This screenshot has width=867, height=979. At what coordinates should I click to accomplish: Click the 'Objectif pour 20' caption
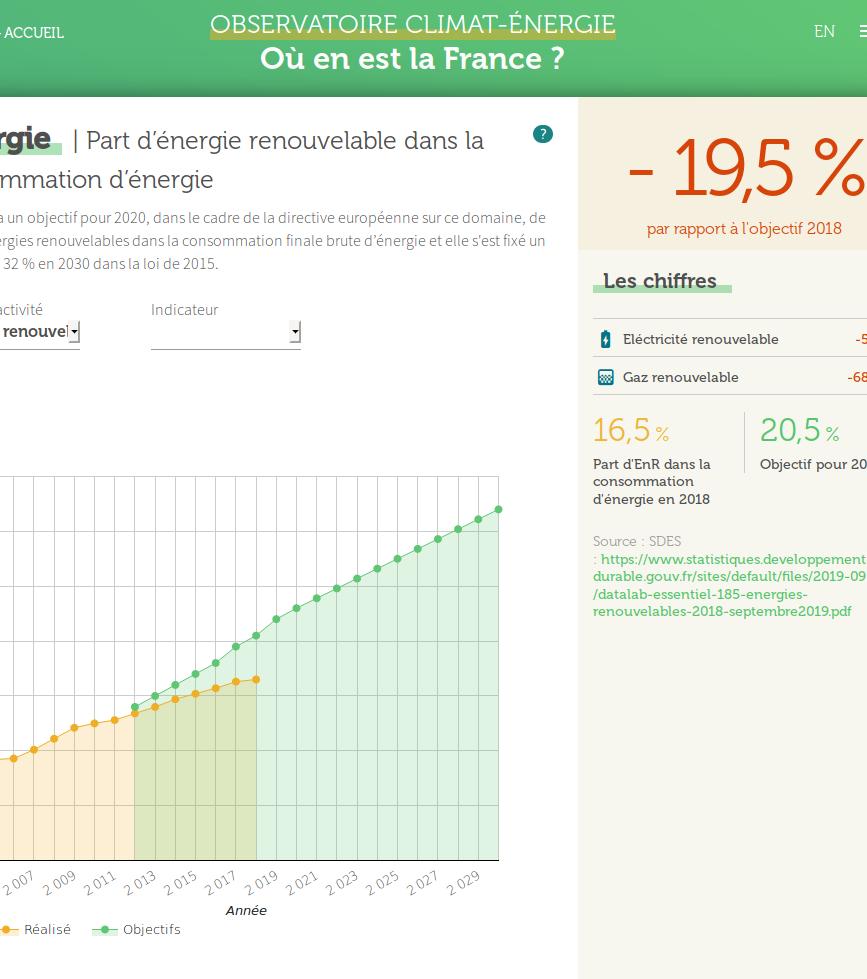(813, 465)
